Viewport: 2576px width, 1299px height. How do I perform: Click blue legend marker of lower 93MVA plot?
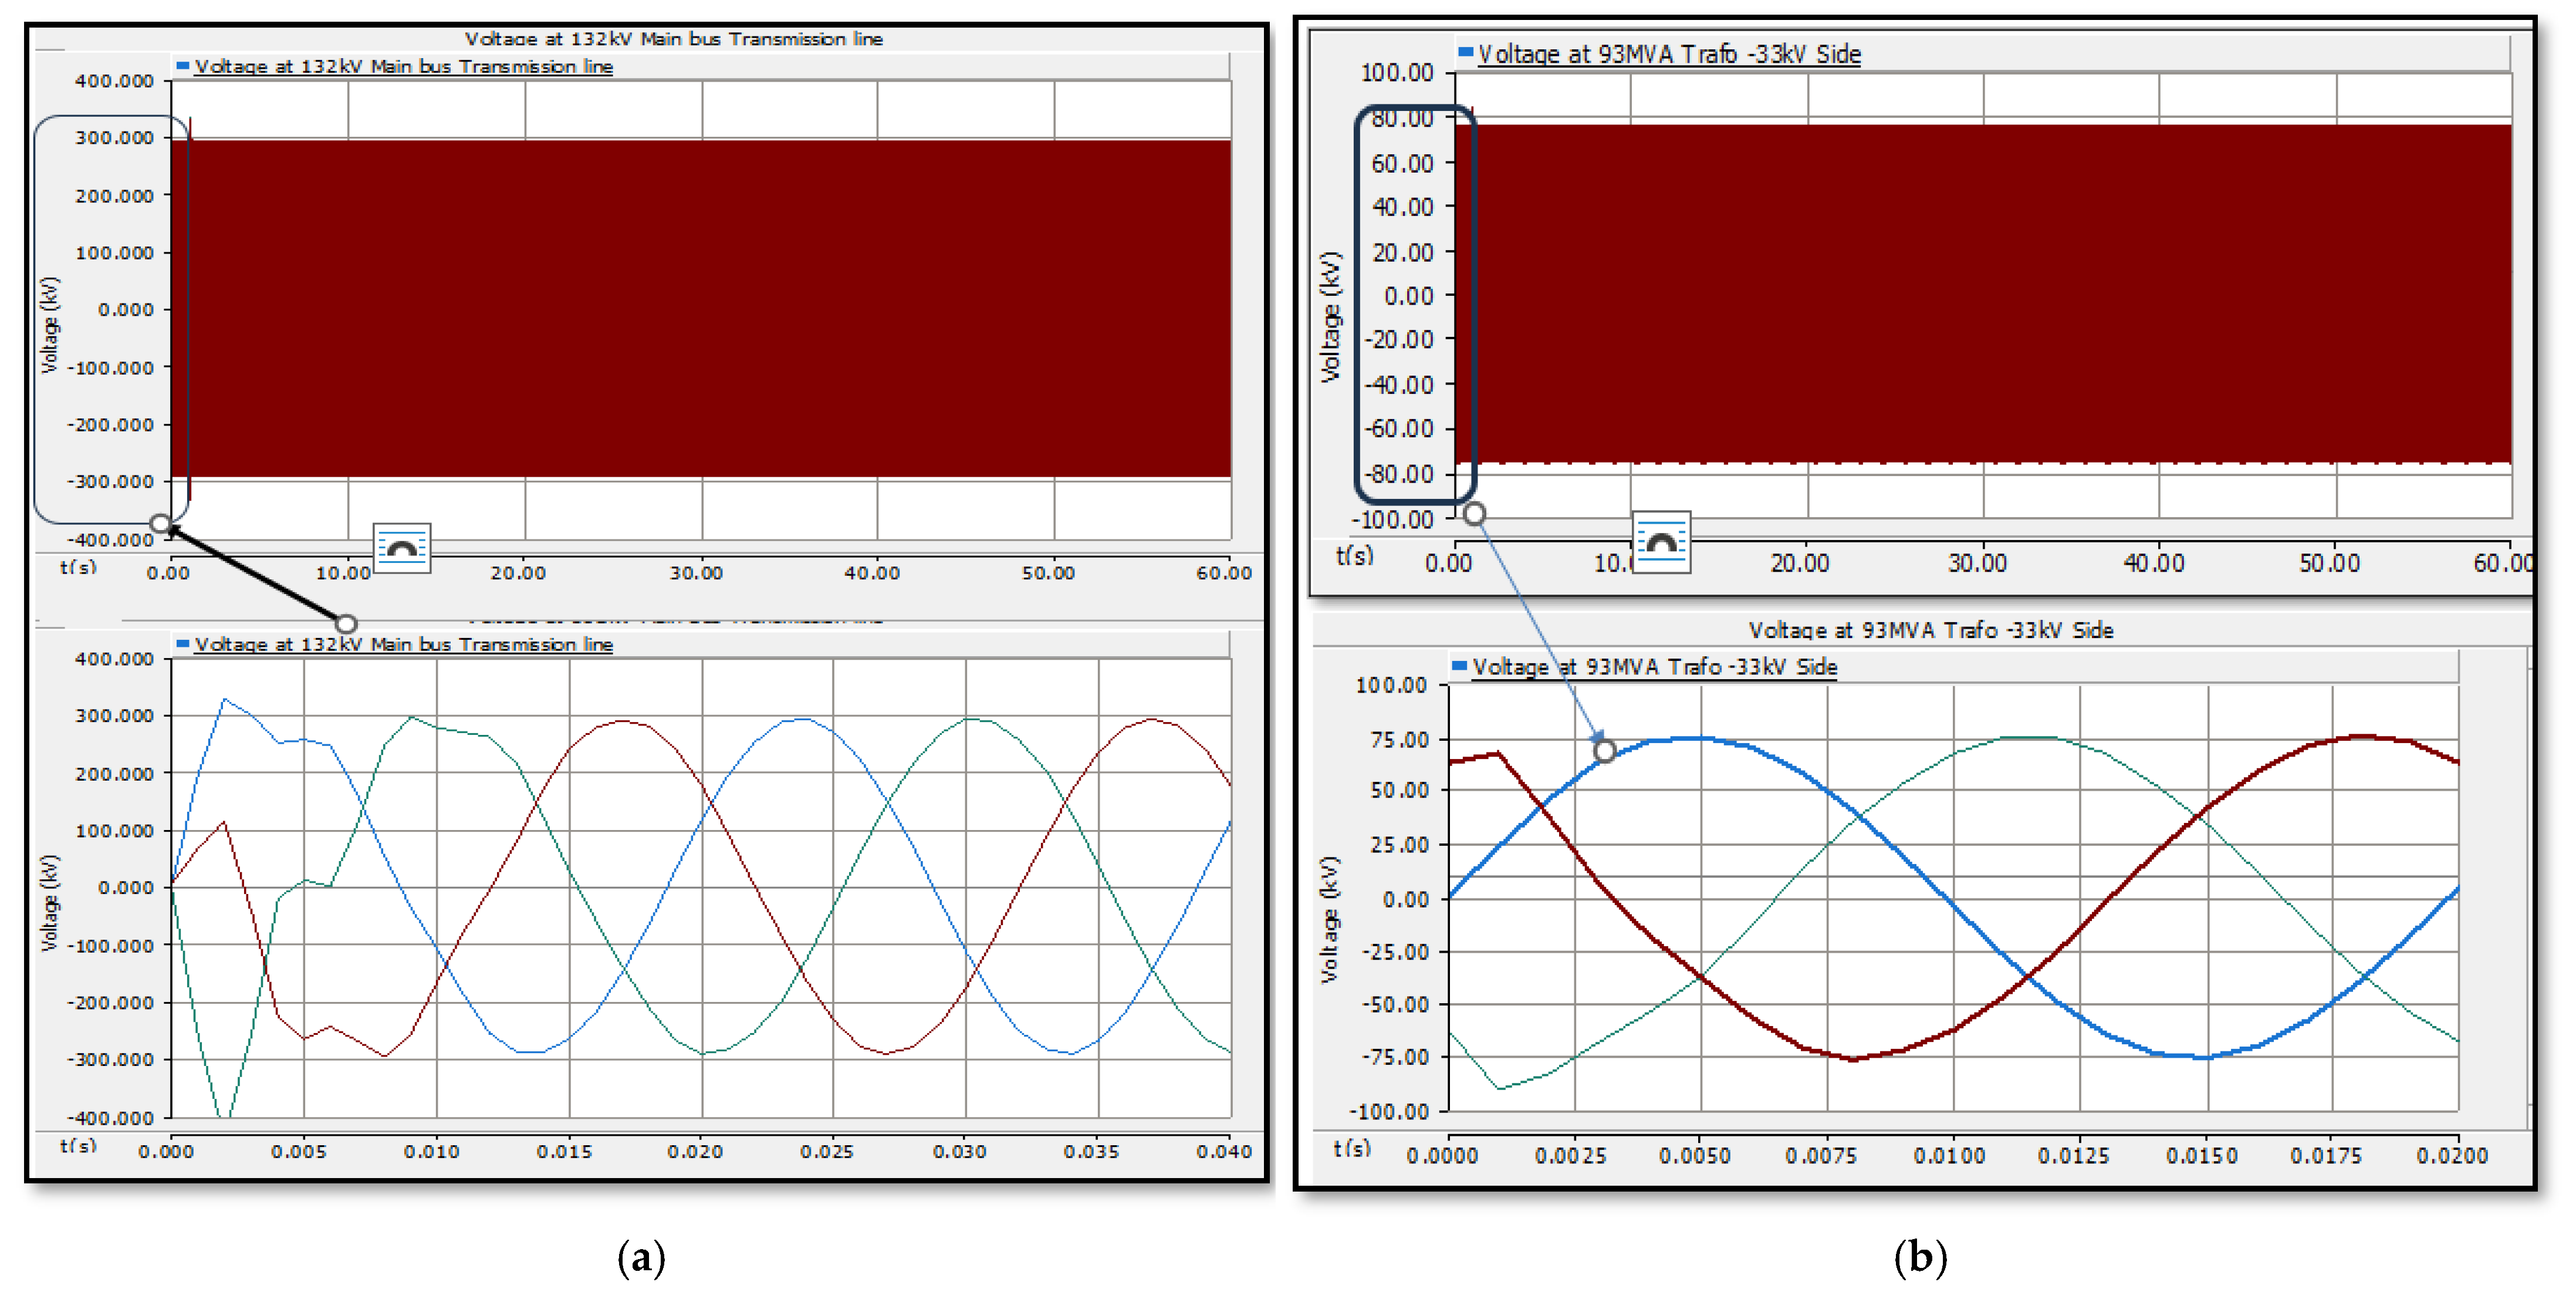(x=1459, y=666)
